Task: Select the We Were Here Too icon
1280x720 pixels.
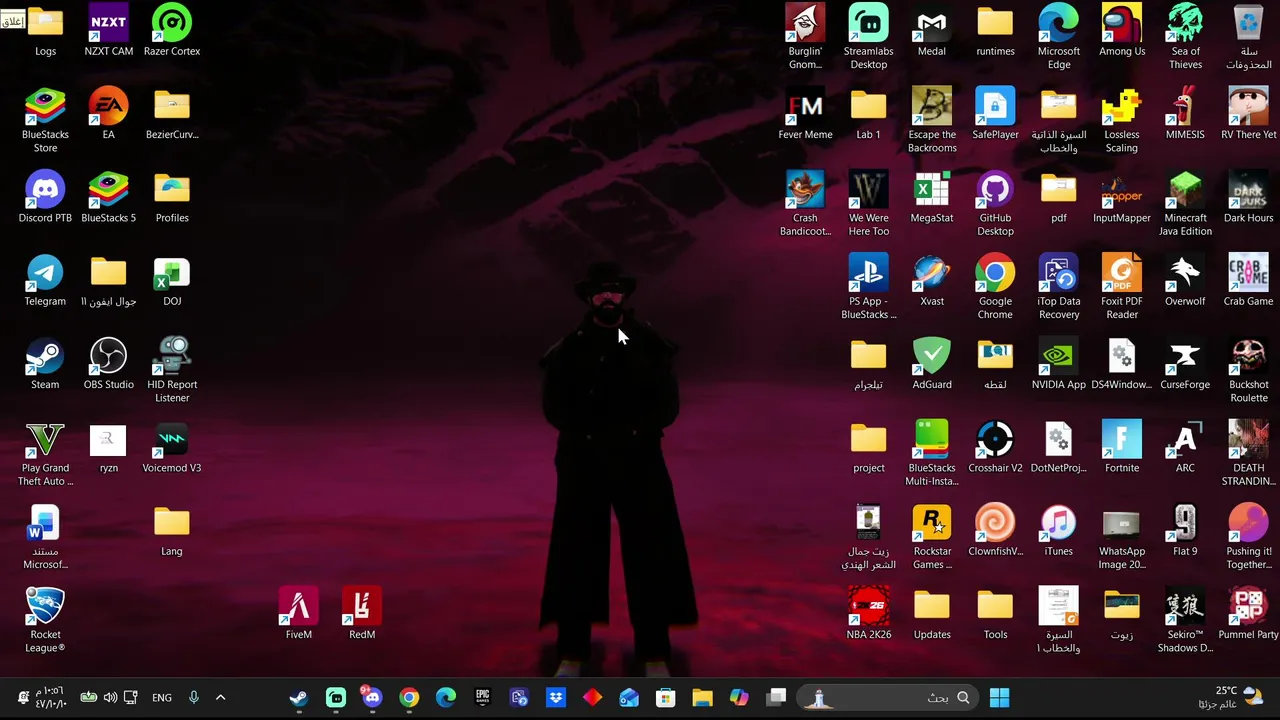Action: (868, 205)
